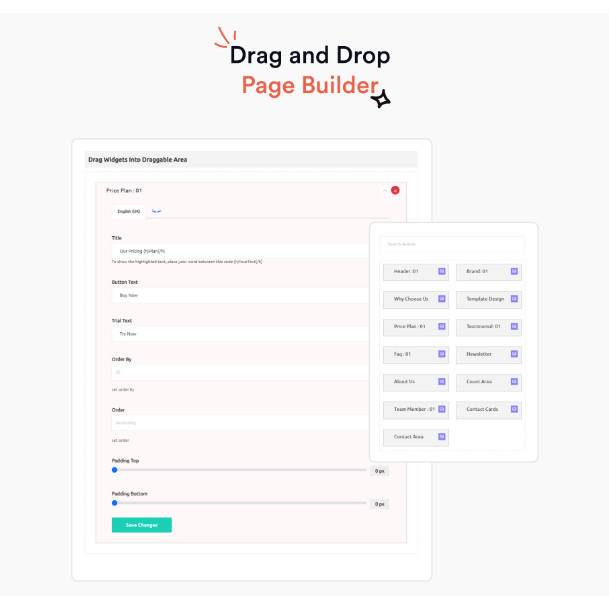This screenshot has height=609, width=609.
Task: Click the Search Addon input field
Action: click(452, 245)
